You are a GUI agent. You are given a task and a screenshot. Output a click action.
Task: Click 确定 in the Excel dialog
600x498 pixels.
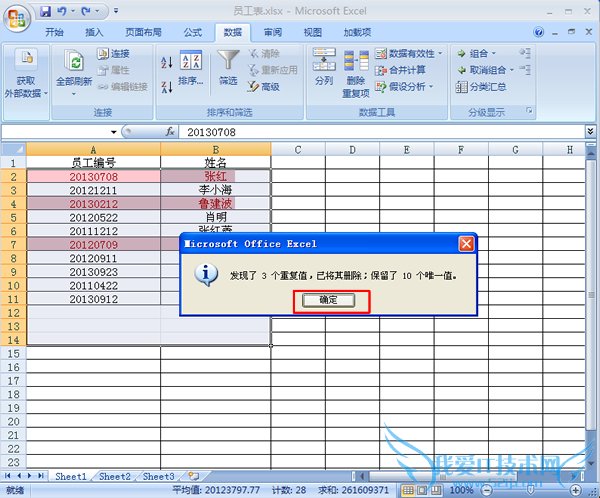(x=328, y=300)
